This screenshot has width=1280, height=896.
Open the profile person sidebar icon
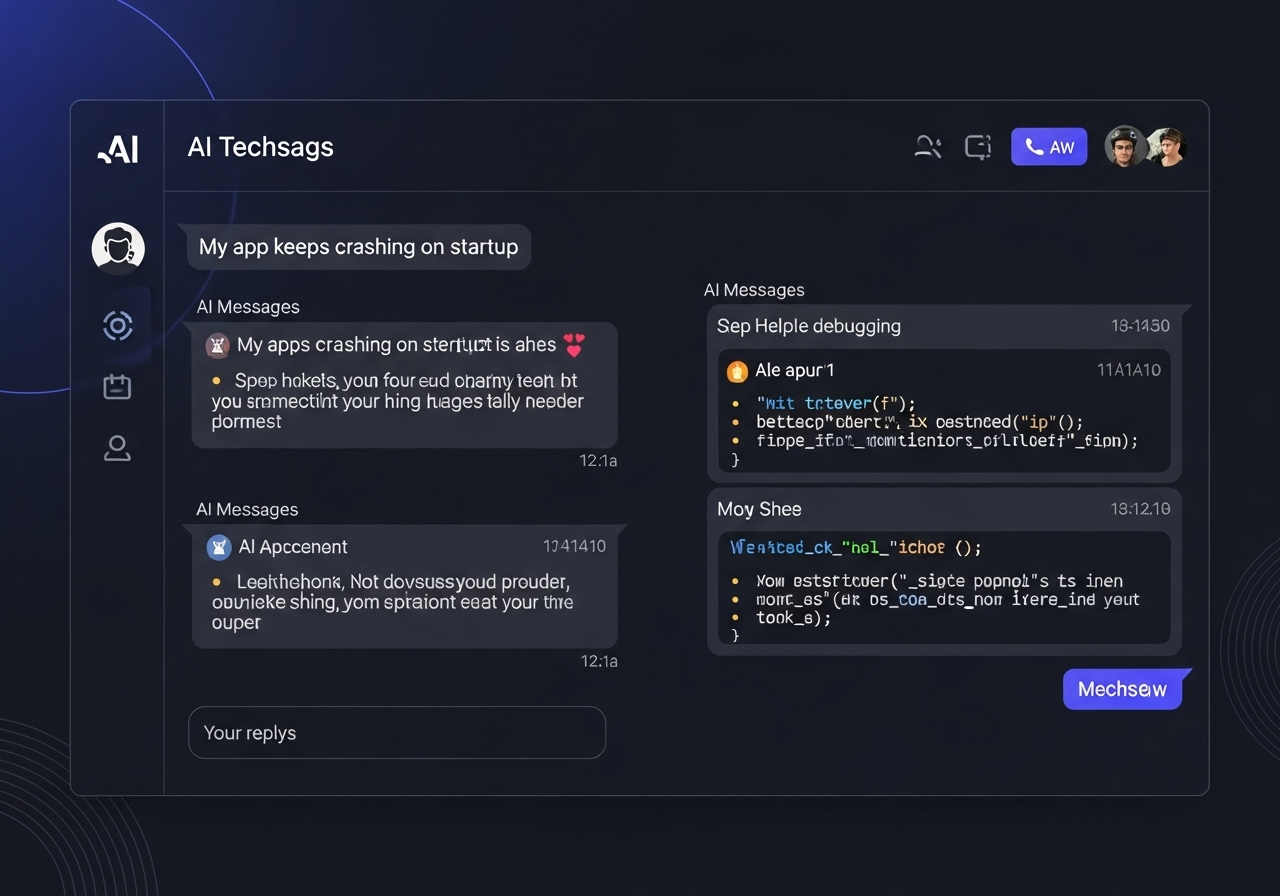coord(118,449)
